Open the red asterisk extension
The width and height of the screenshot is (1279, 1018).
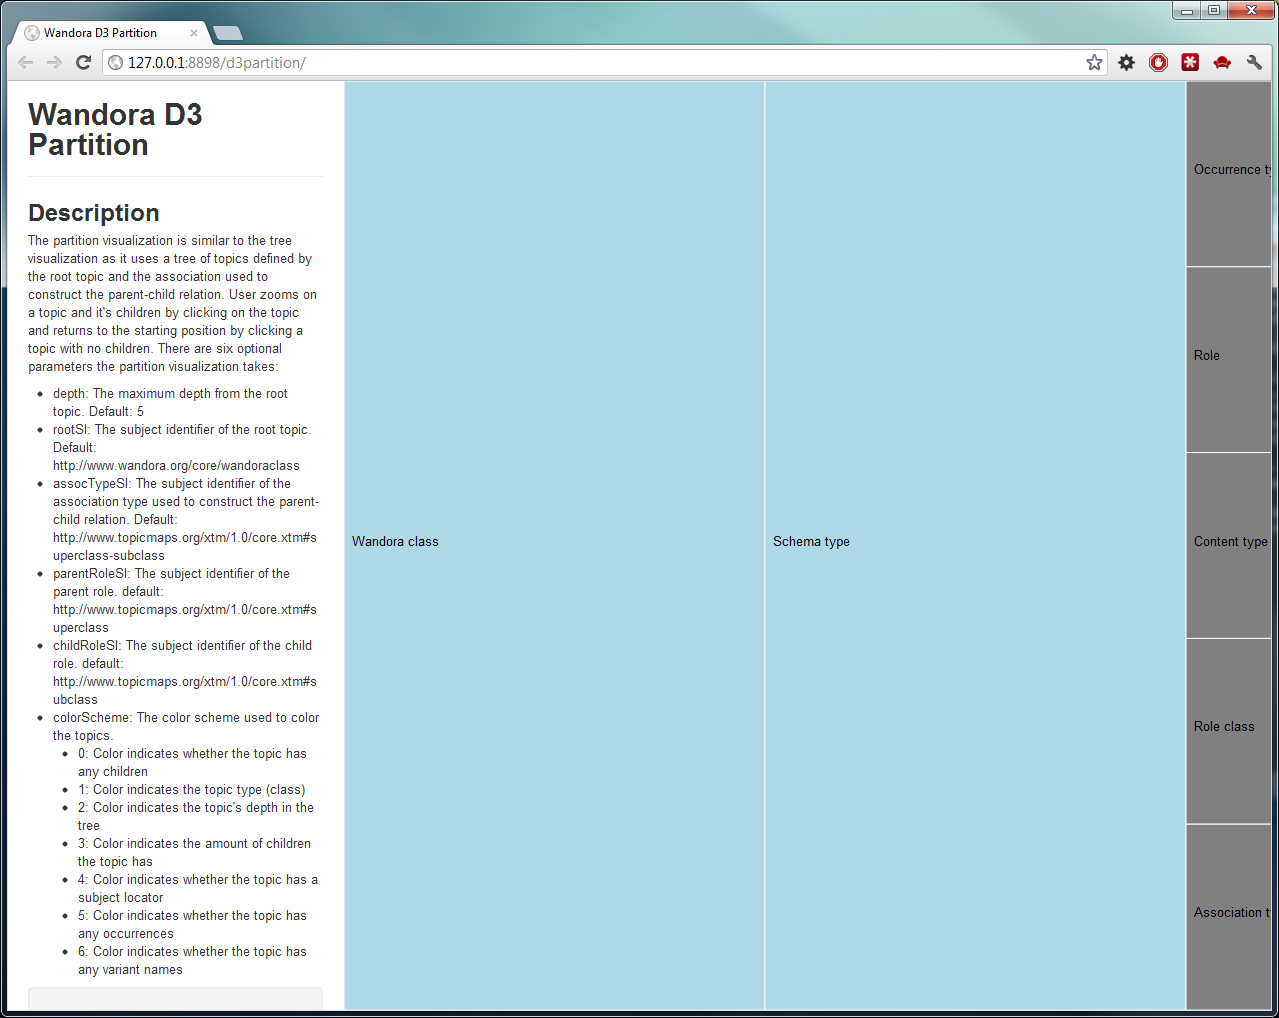(x=1190, y=62)
